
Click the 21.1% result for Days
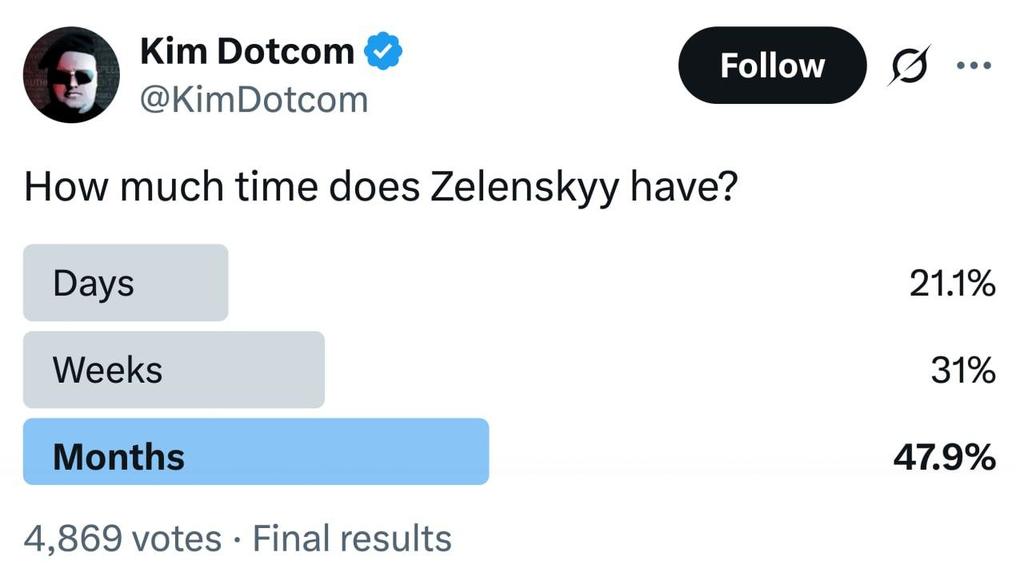tap(951, 285)
